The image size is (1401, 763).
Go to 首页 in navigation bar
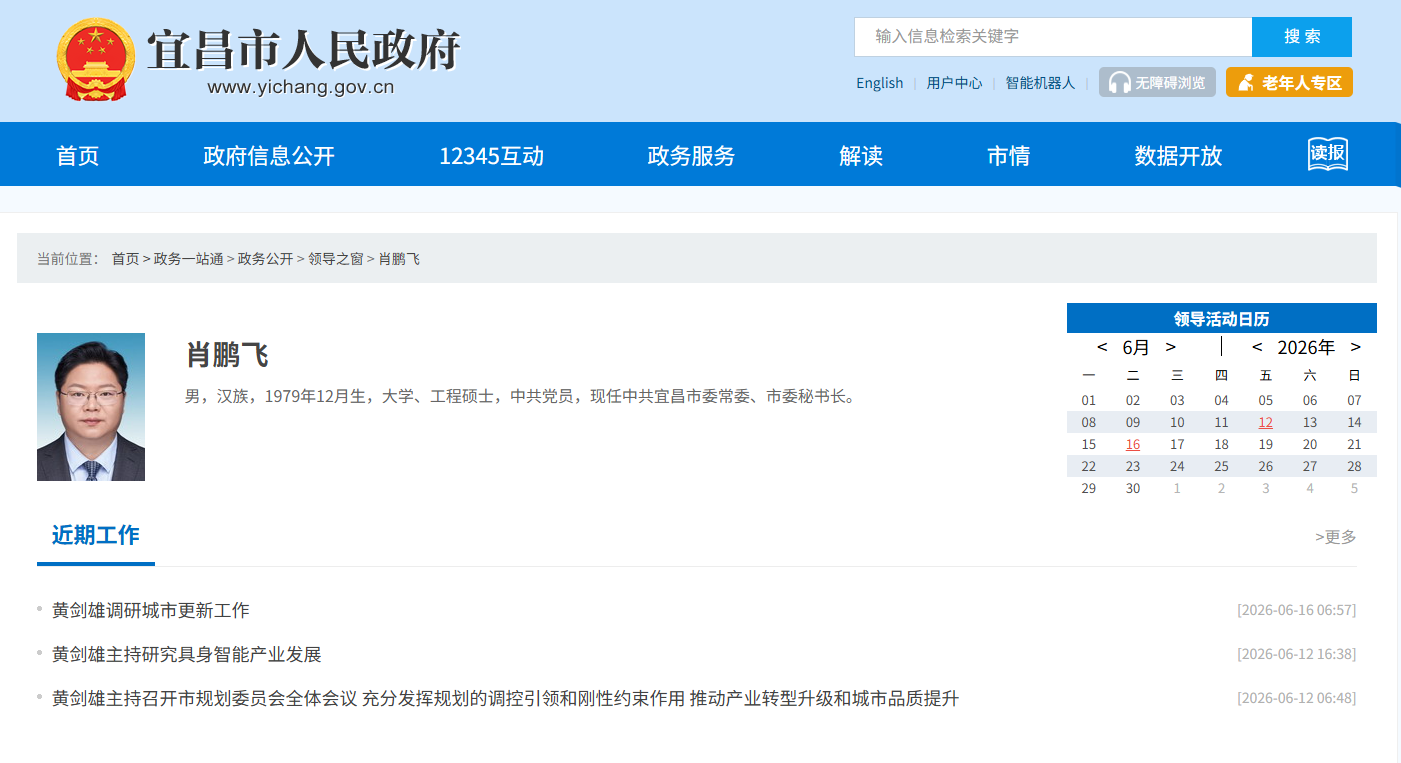coord(78,156)
